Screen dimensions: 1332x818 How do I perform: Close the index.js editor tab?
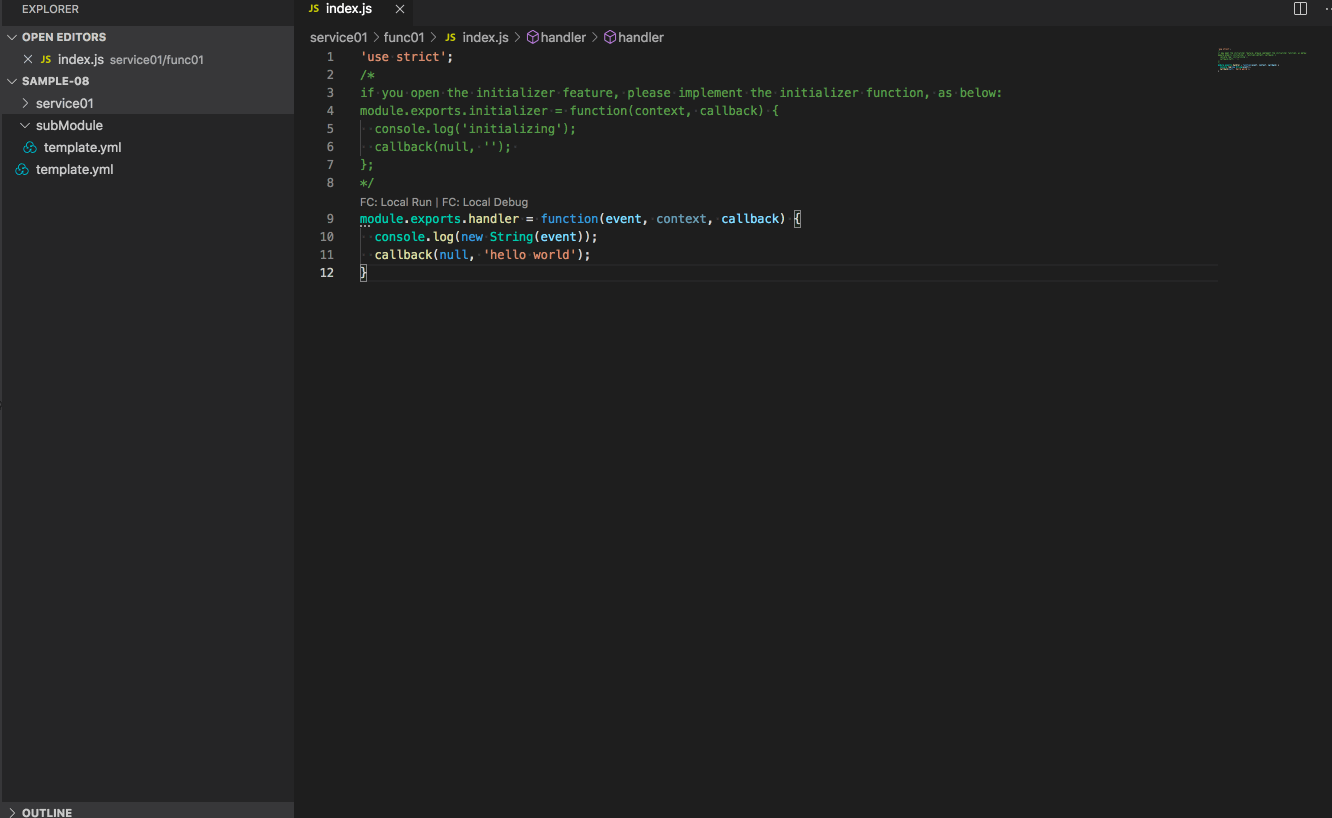point(400,9)
